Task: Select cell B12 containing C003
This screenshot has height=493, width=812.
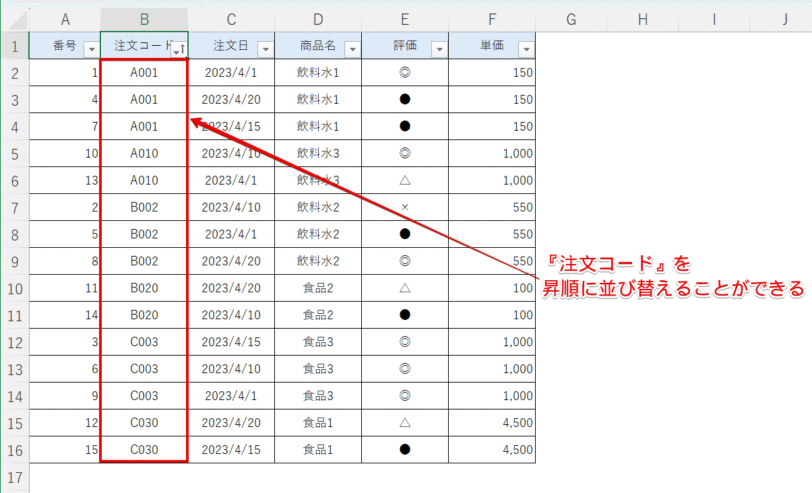Action: click(144, 342)
